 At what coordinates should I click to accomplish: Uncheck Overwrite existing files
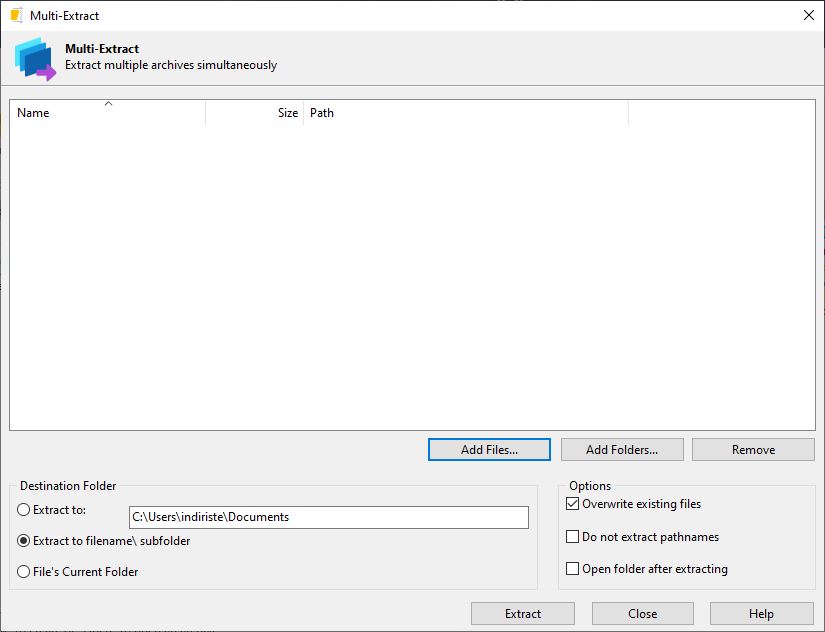point(573,504)
